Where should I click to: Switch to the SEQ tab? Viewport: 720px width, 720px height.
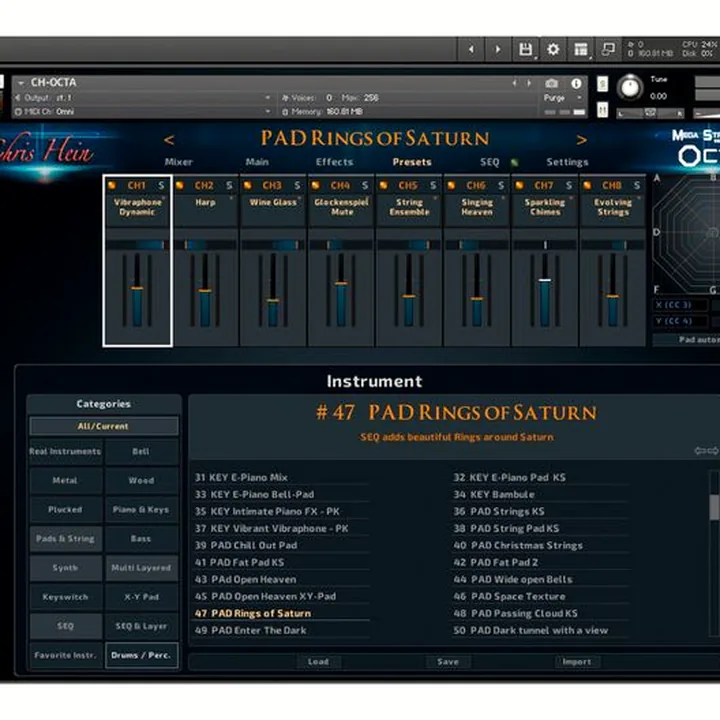click(489, 162)
